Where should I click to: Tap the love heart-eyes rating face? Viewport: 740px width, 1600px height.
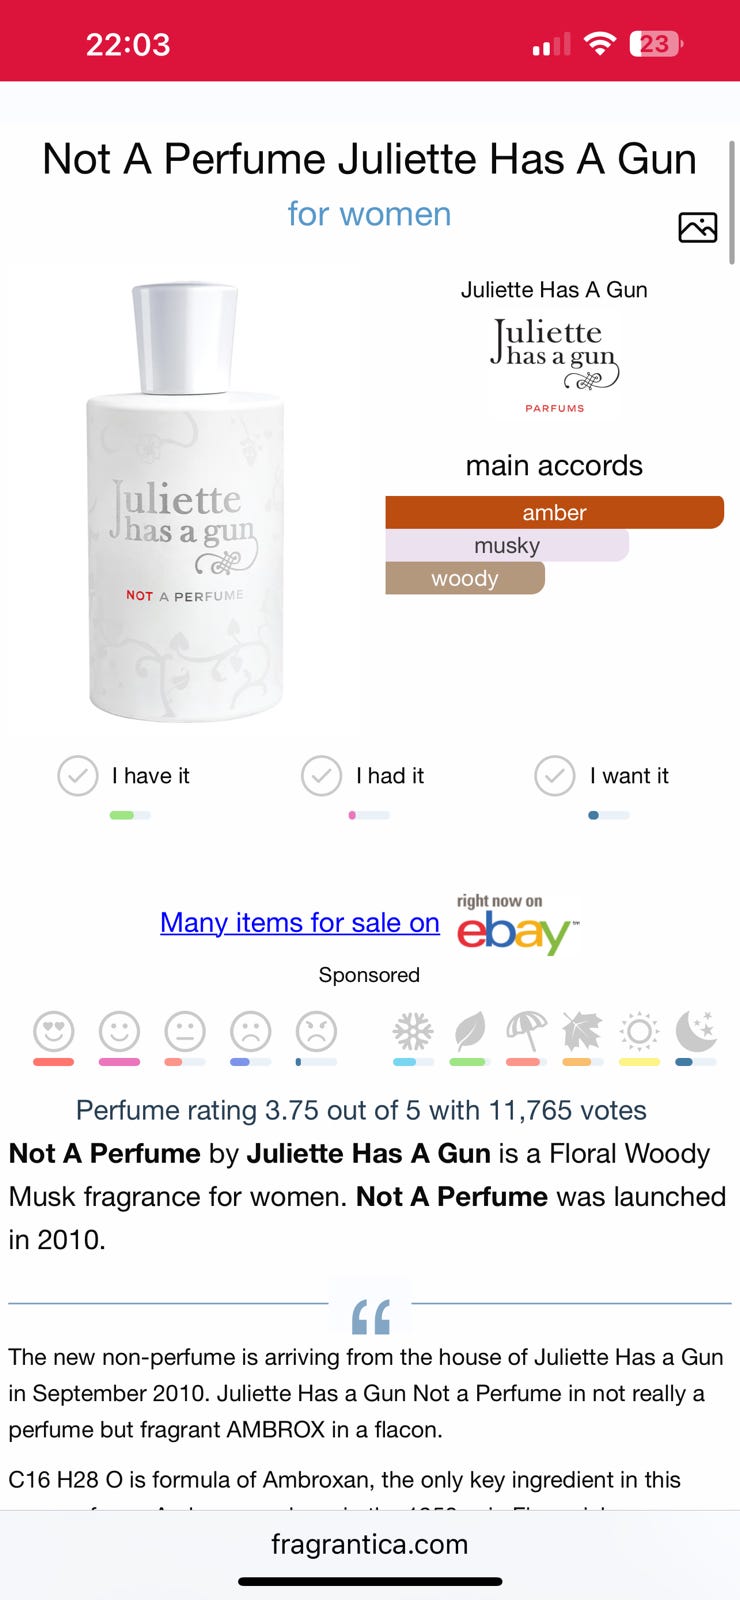pos(54,1031)
